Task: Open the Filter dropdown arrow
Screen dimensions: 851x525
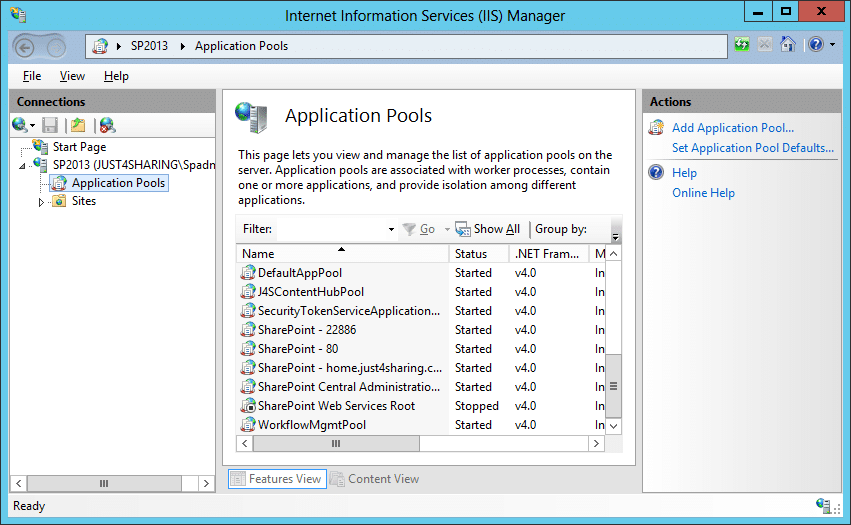Action: (391, 230)
